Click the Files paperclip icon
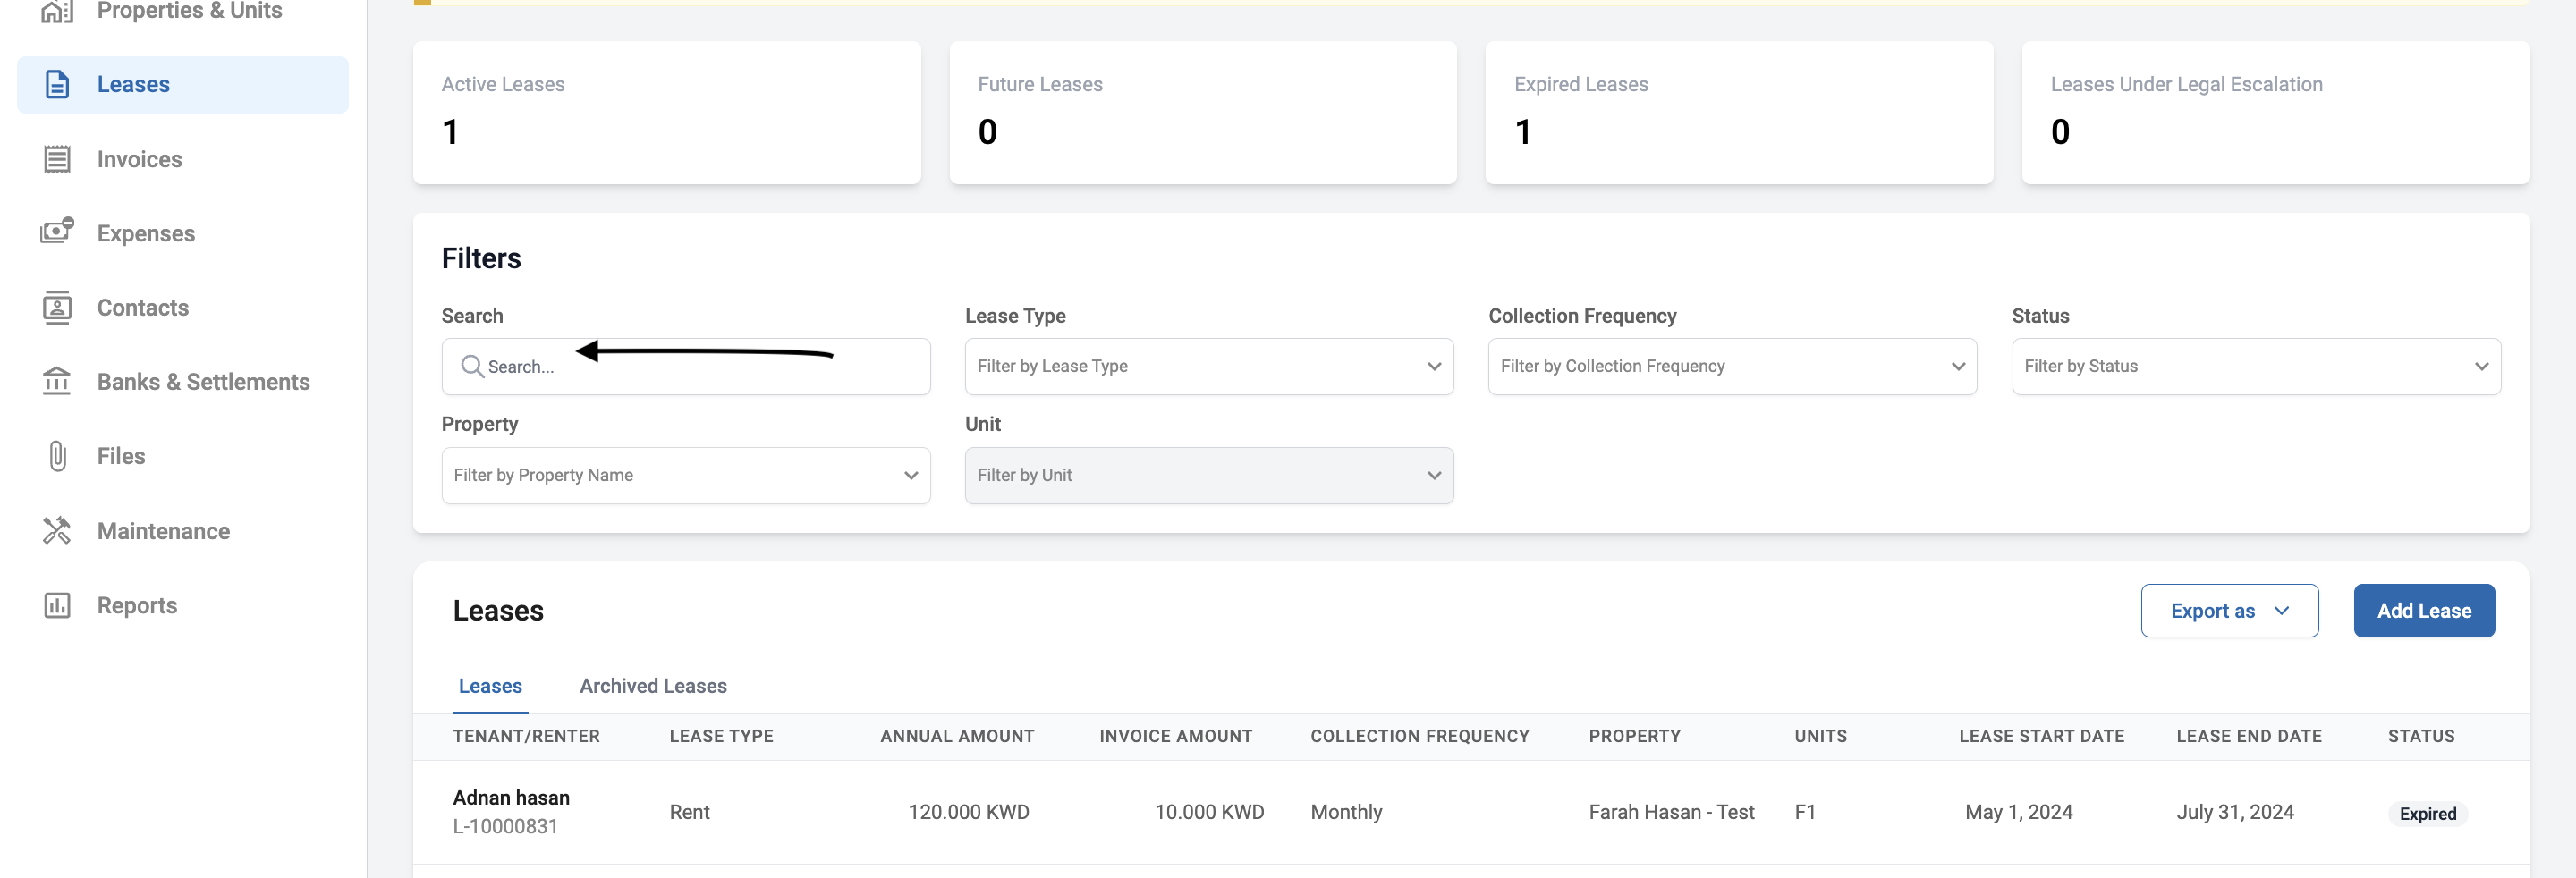 pos(57,456)
